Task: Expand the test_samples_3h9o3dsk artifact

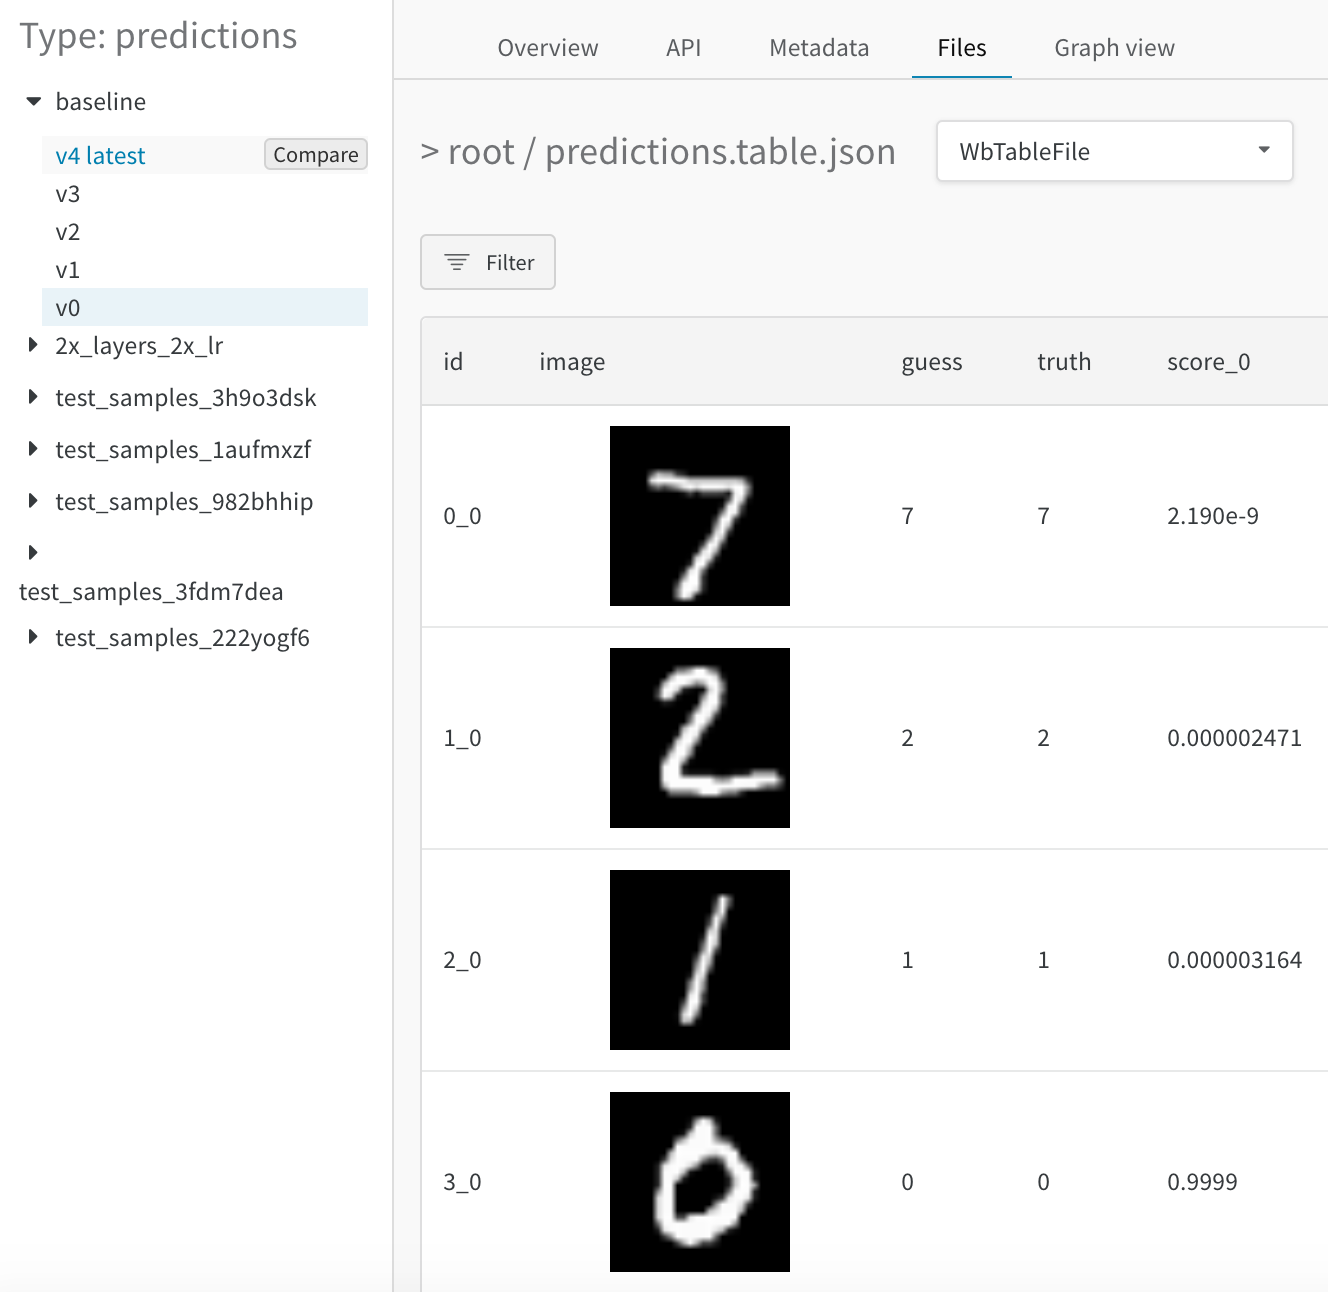Action: click(33, 397)
